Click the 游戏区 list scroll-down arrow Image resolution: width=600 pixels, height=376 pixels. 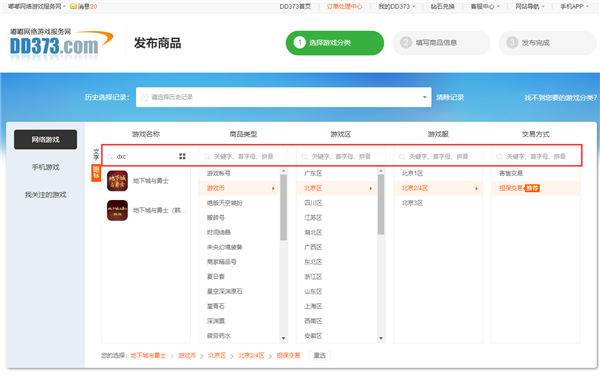point(381,338)
